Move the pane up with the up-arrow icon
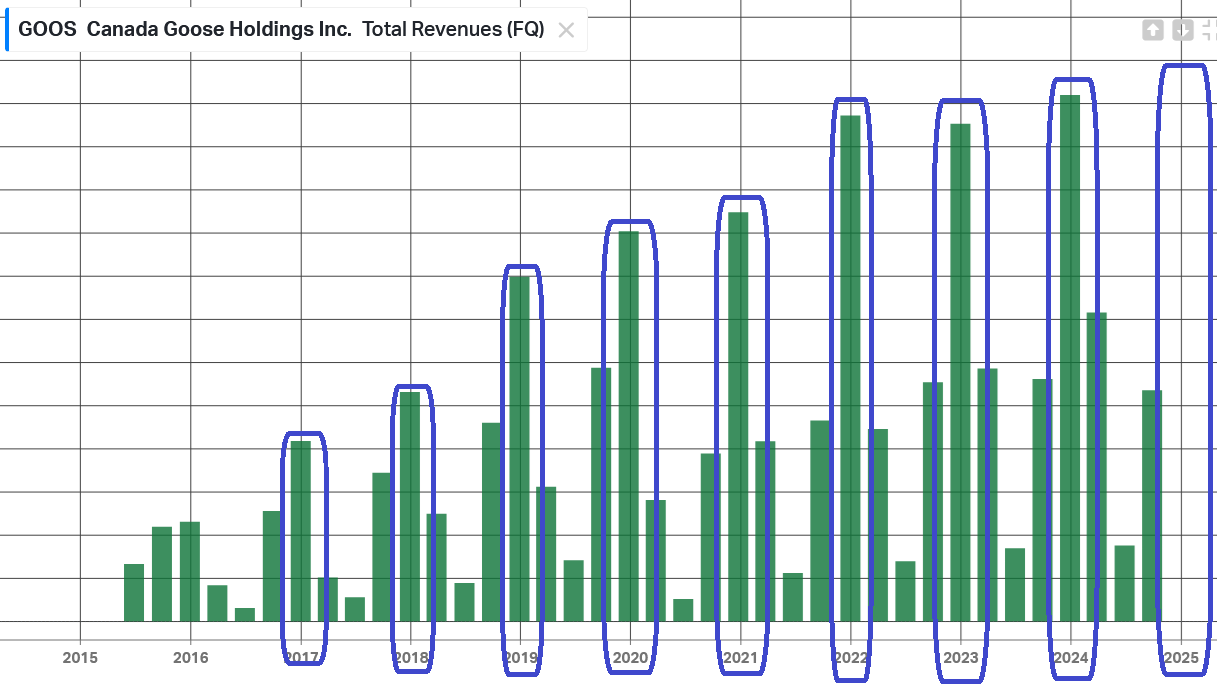Screen dimensions: 1217x684 pos(1153,30)
